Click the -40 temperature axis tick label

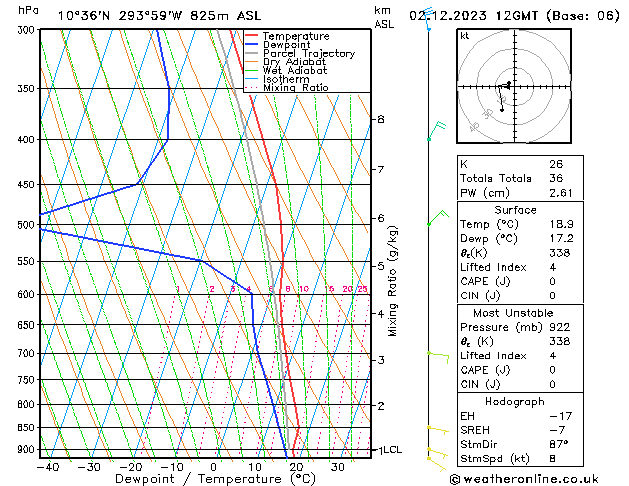pos(48,467)
